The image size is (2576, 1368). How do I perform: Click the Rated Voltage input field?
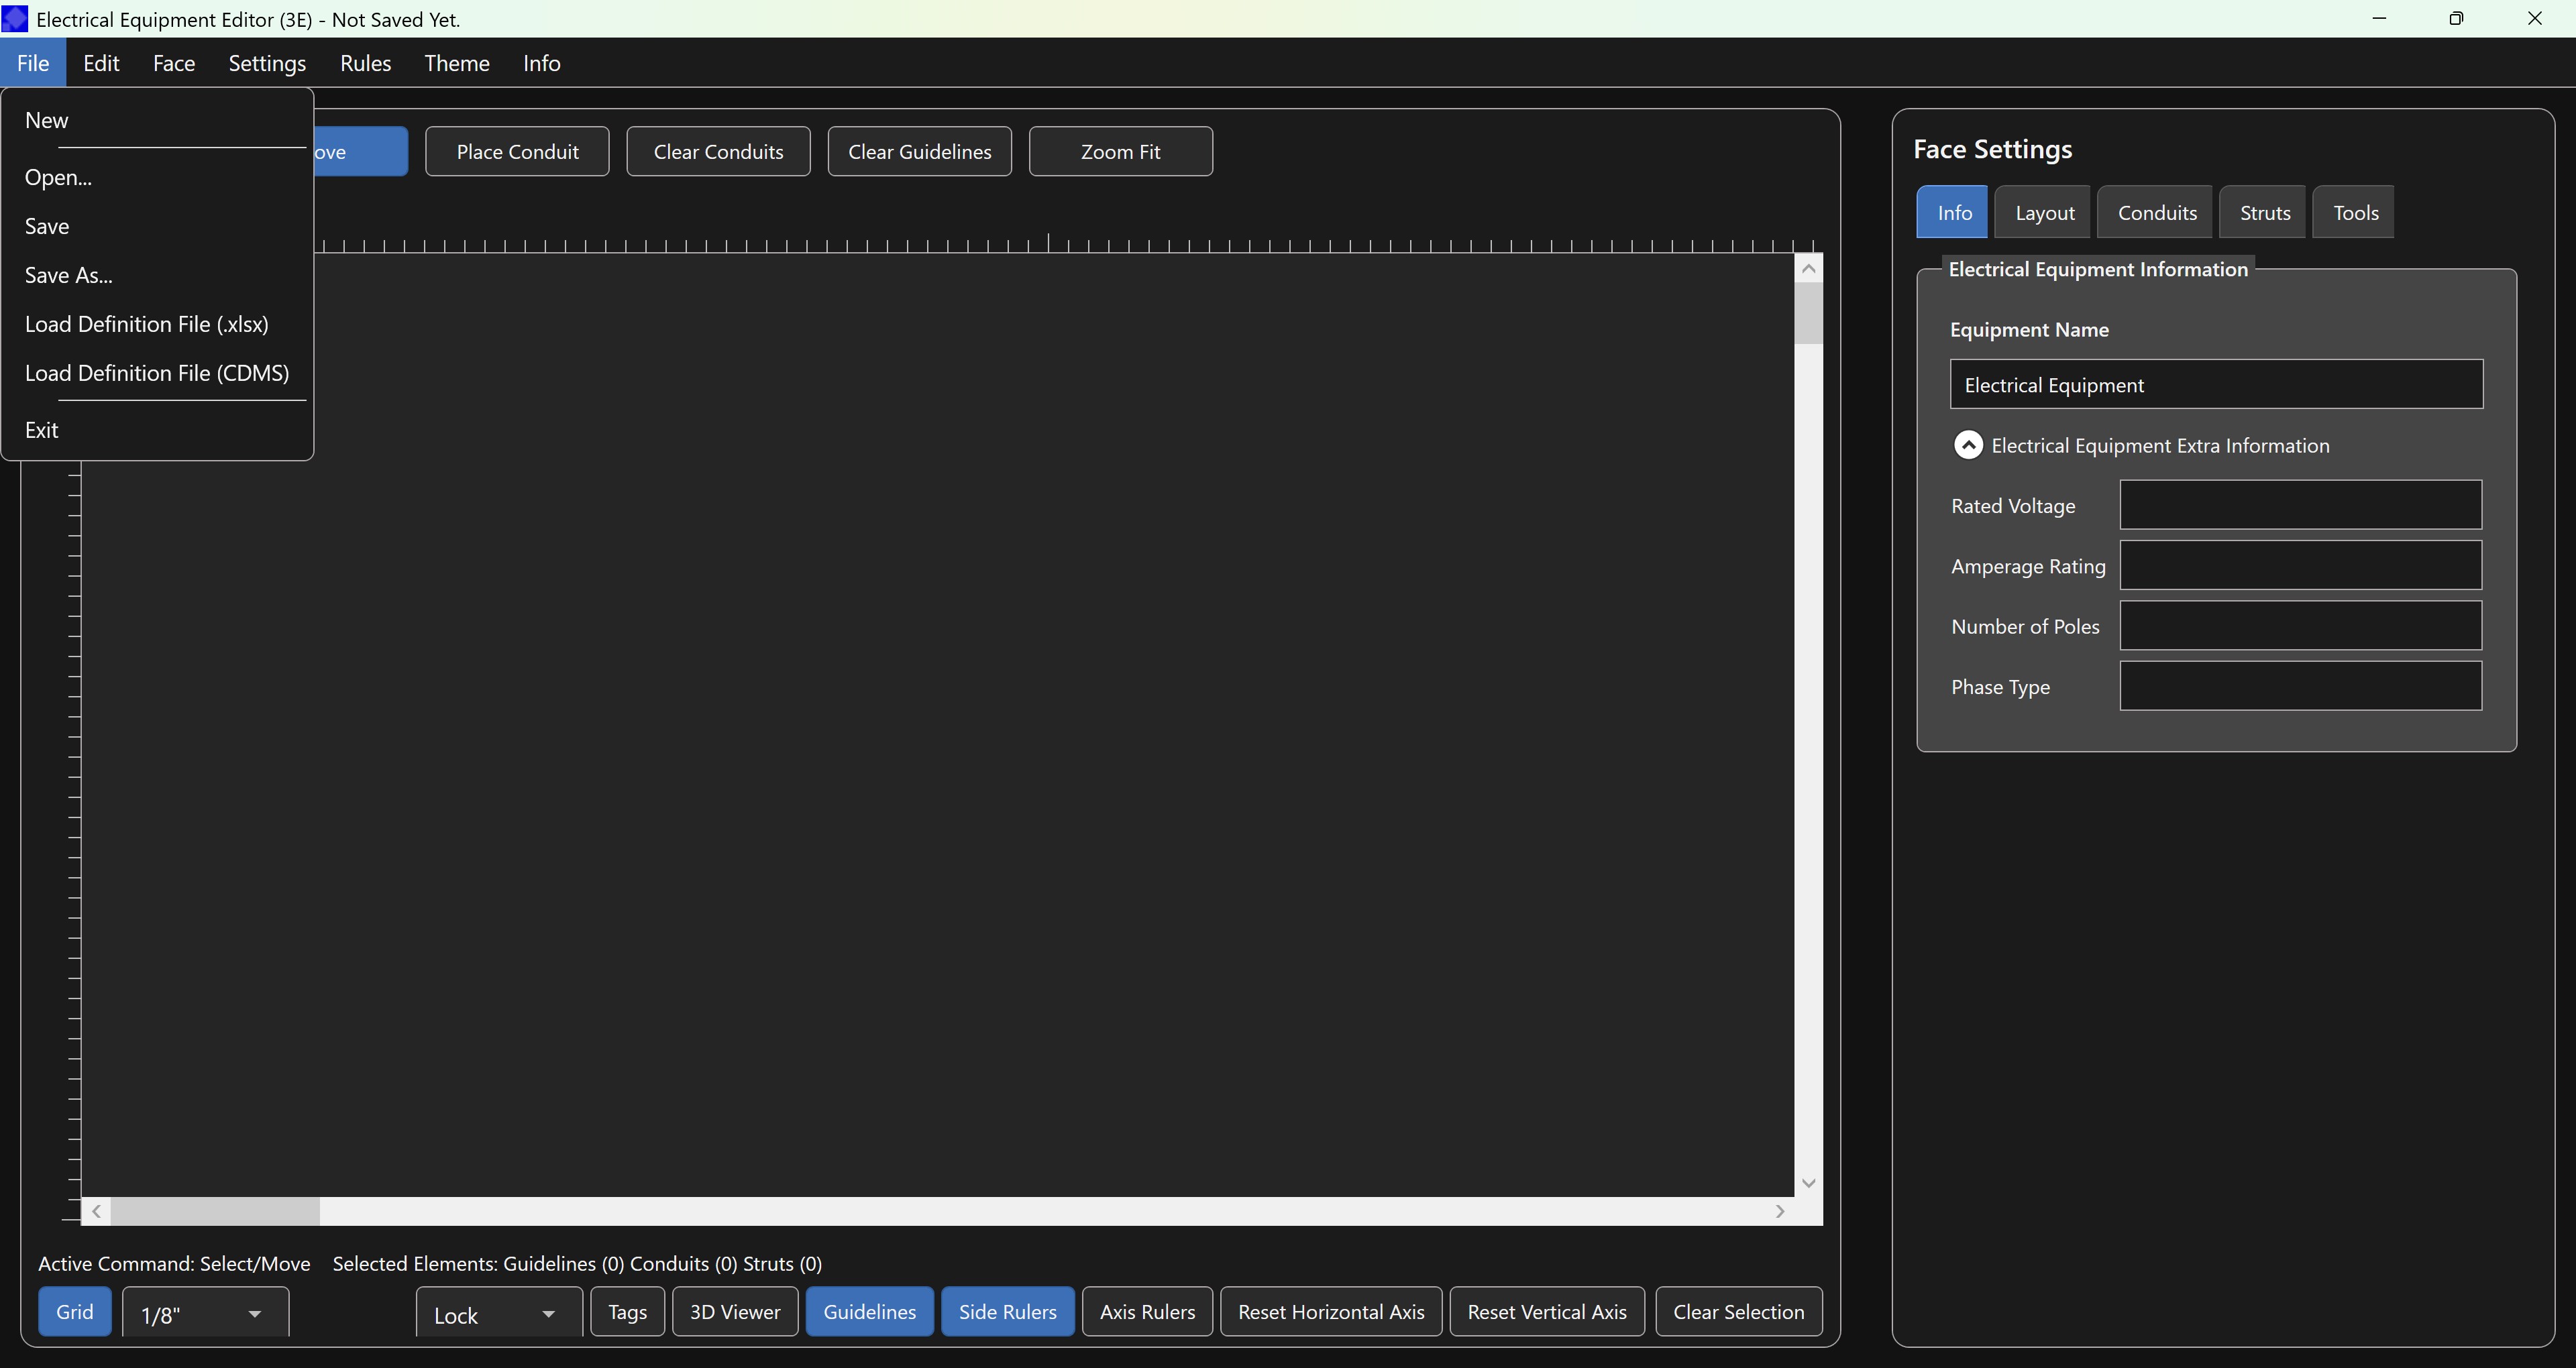coord(2300,505)
